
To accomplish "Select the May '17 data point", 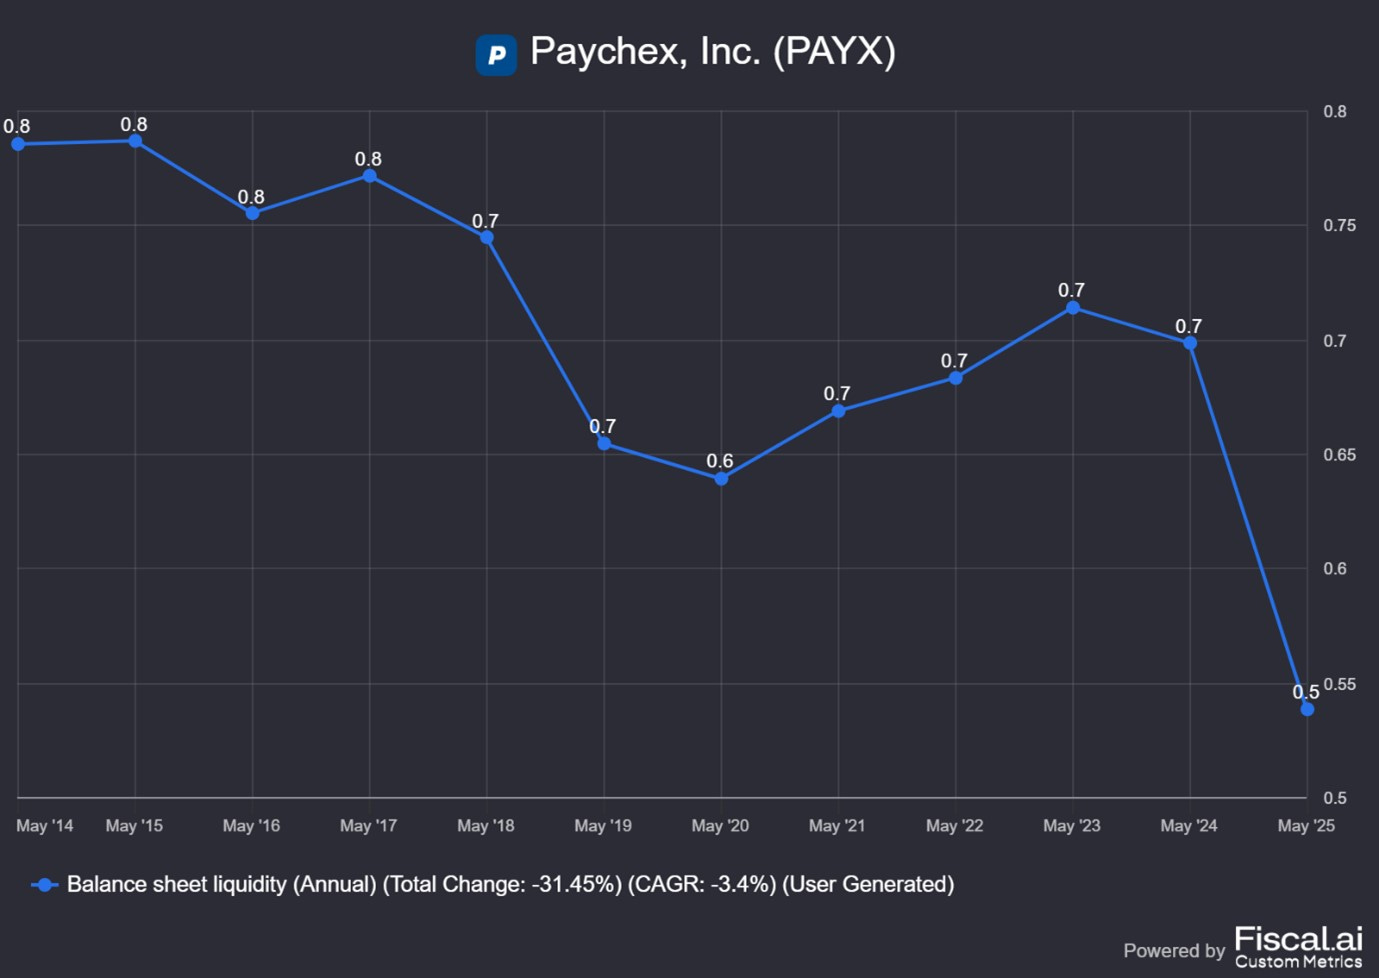I will point(370,176).
